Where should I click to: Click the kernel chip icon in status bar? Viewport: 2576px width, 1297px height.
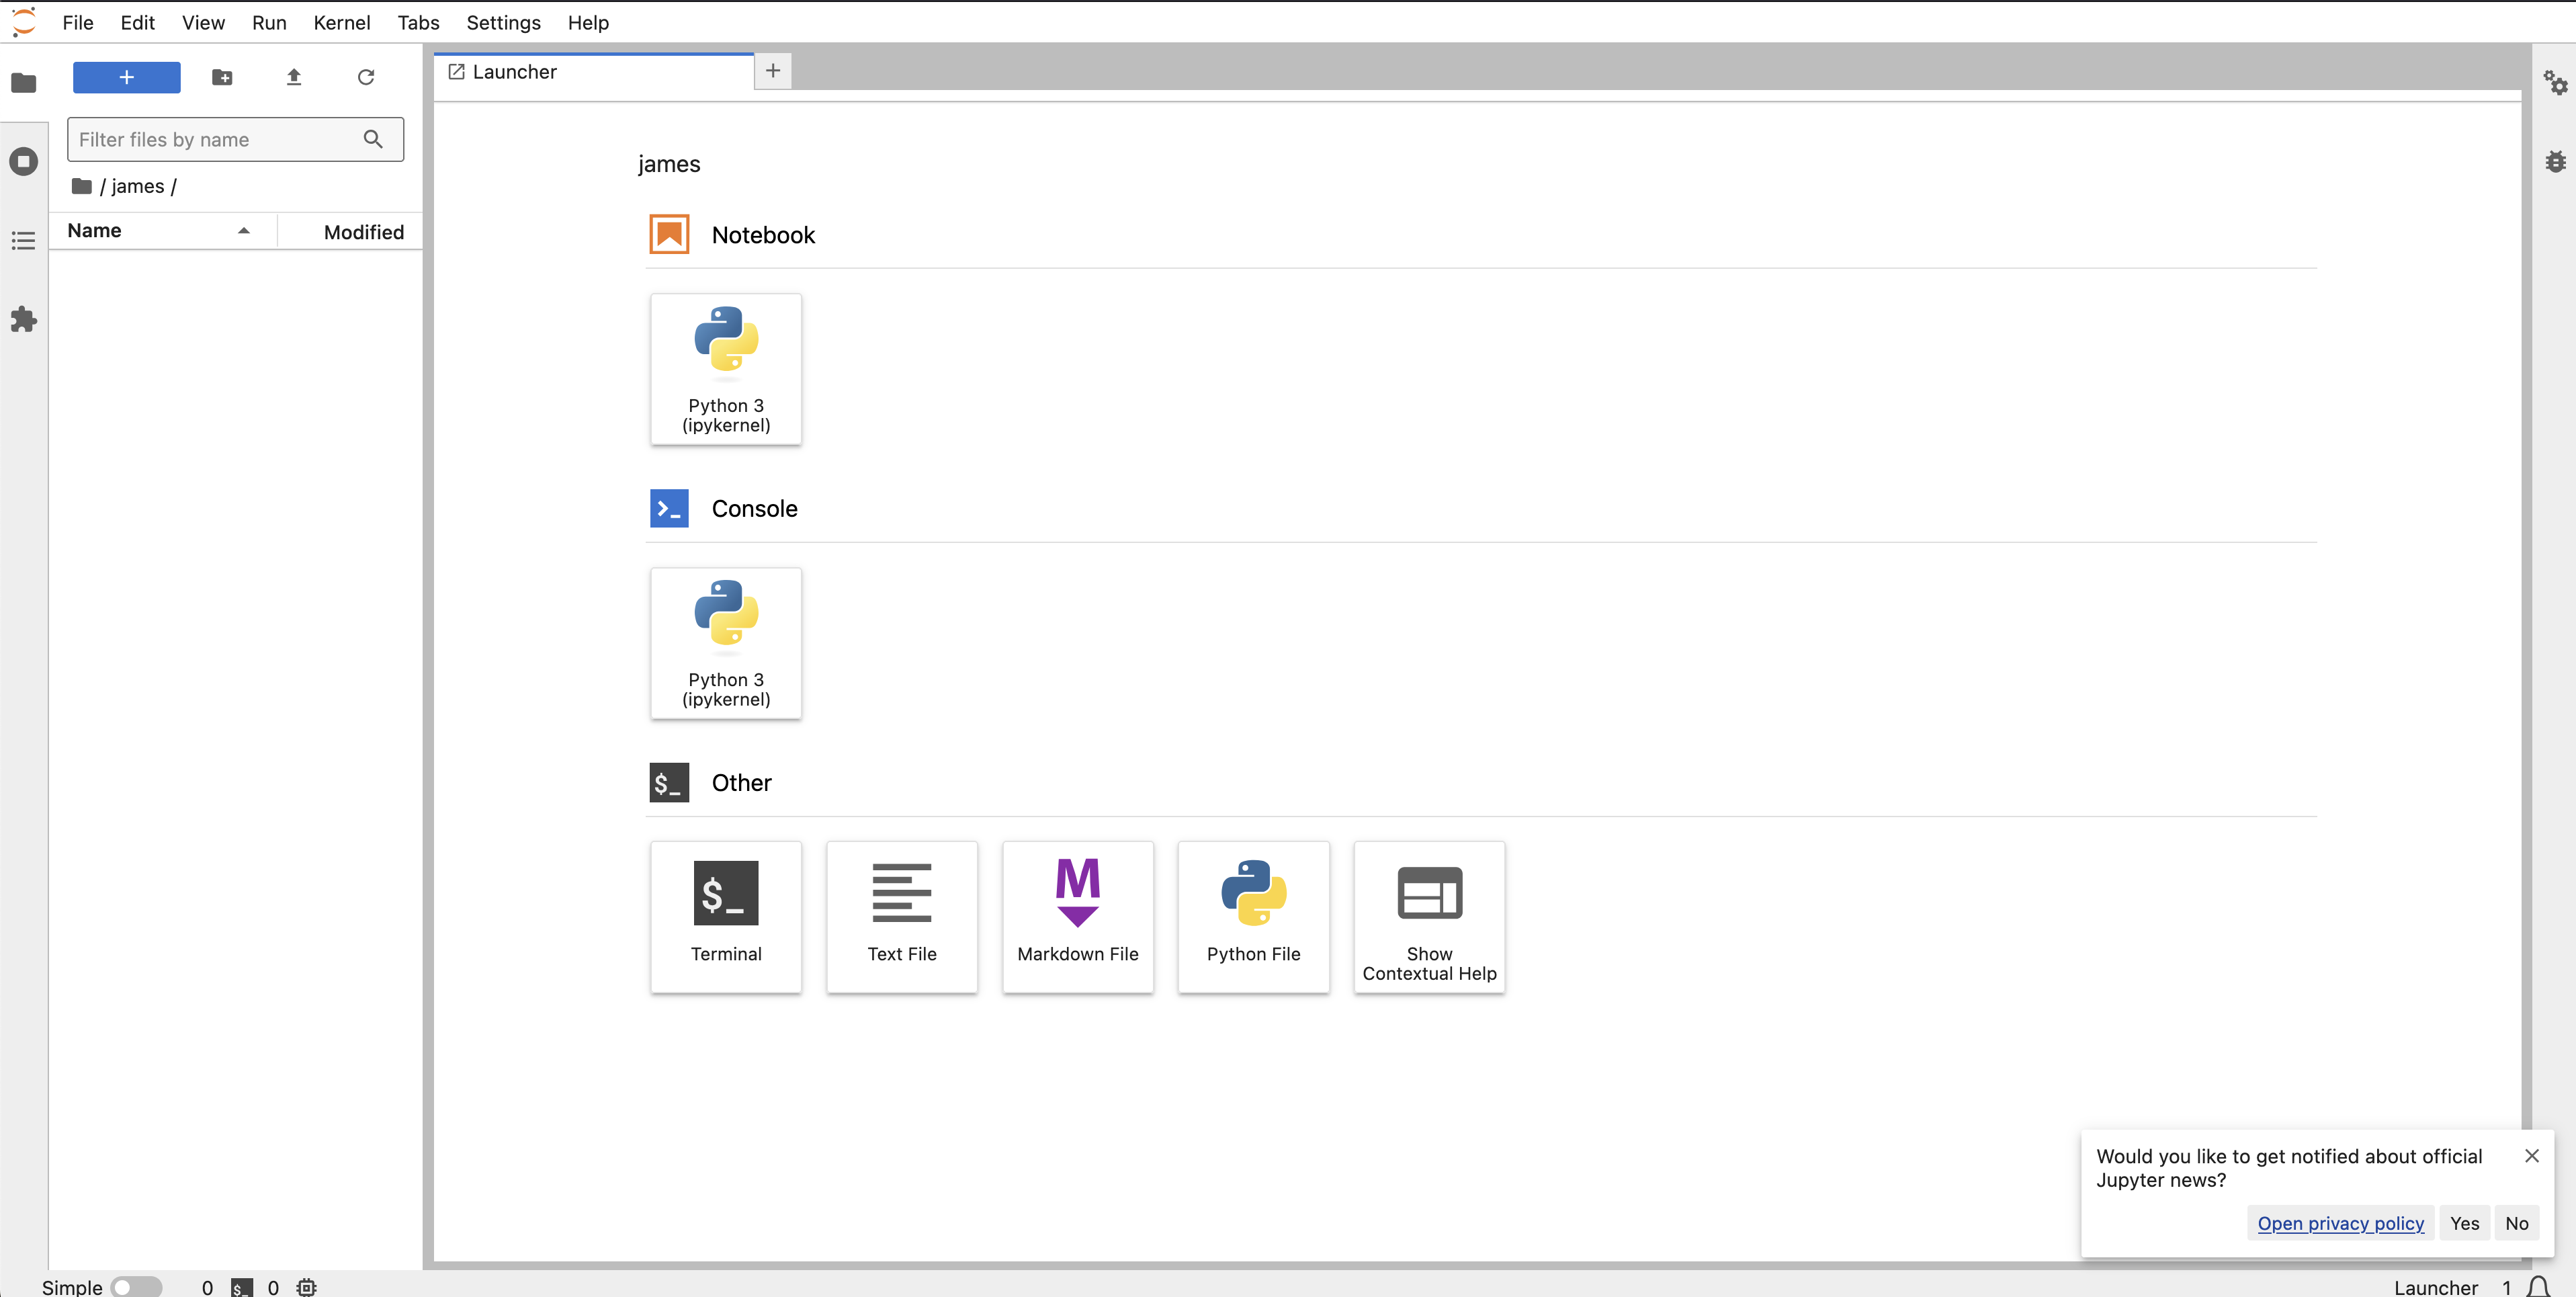coord(306,1287)
